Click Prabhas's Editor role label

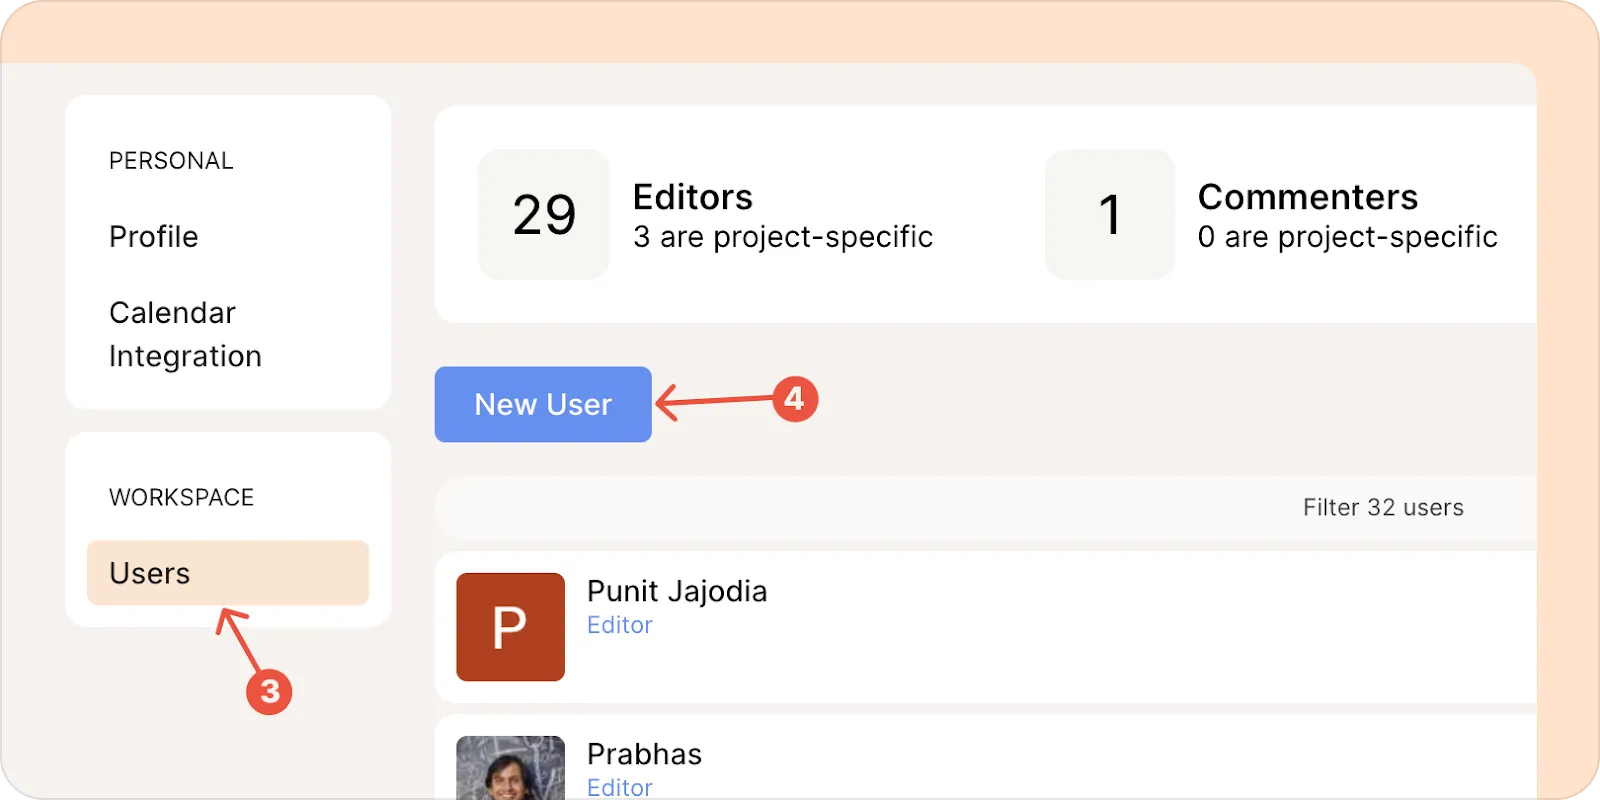click(x=620, y=787)
